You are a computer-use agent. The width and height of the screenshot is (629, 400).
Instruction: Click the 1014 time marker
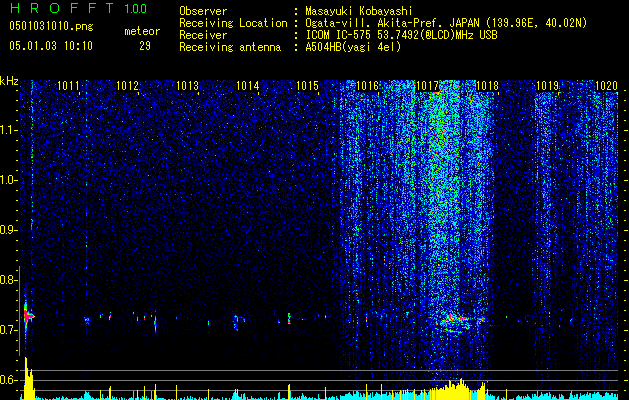pos(248,85)
